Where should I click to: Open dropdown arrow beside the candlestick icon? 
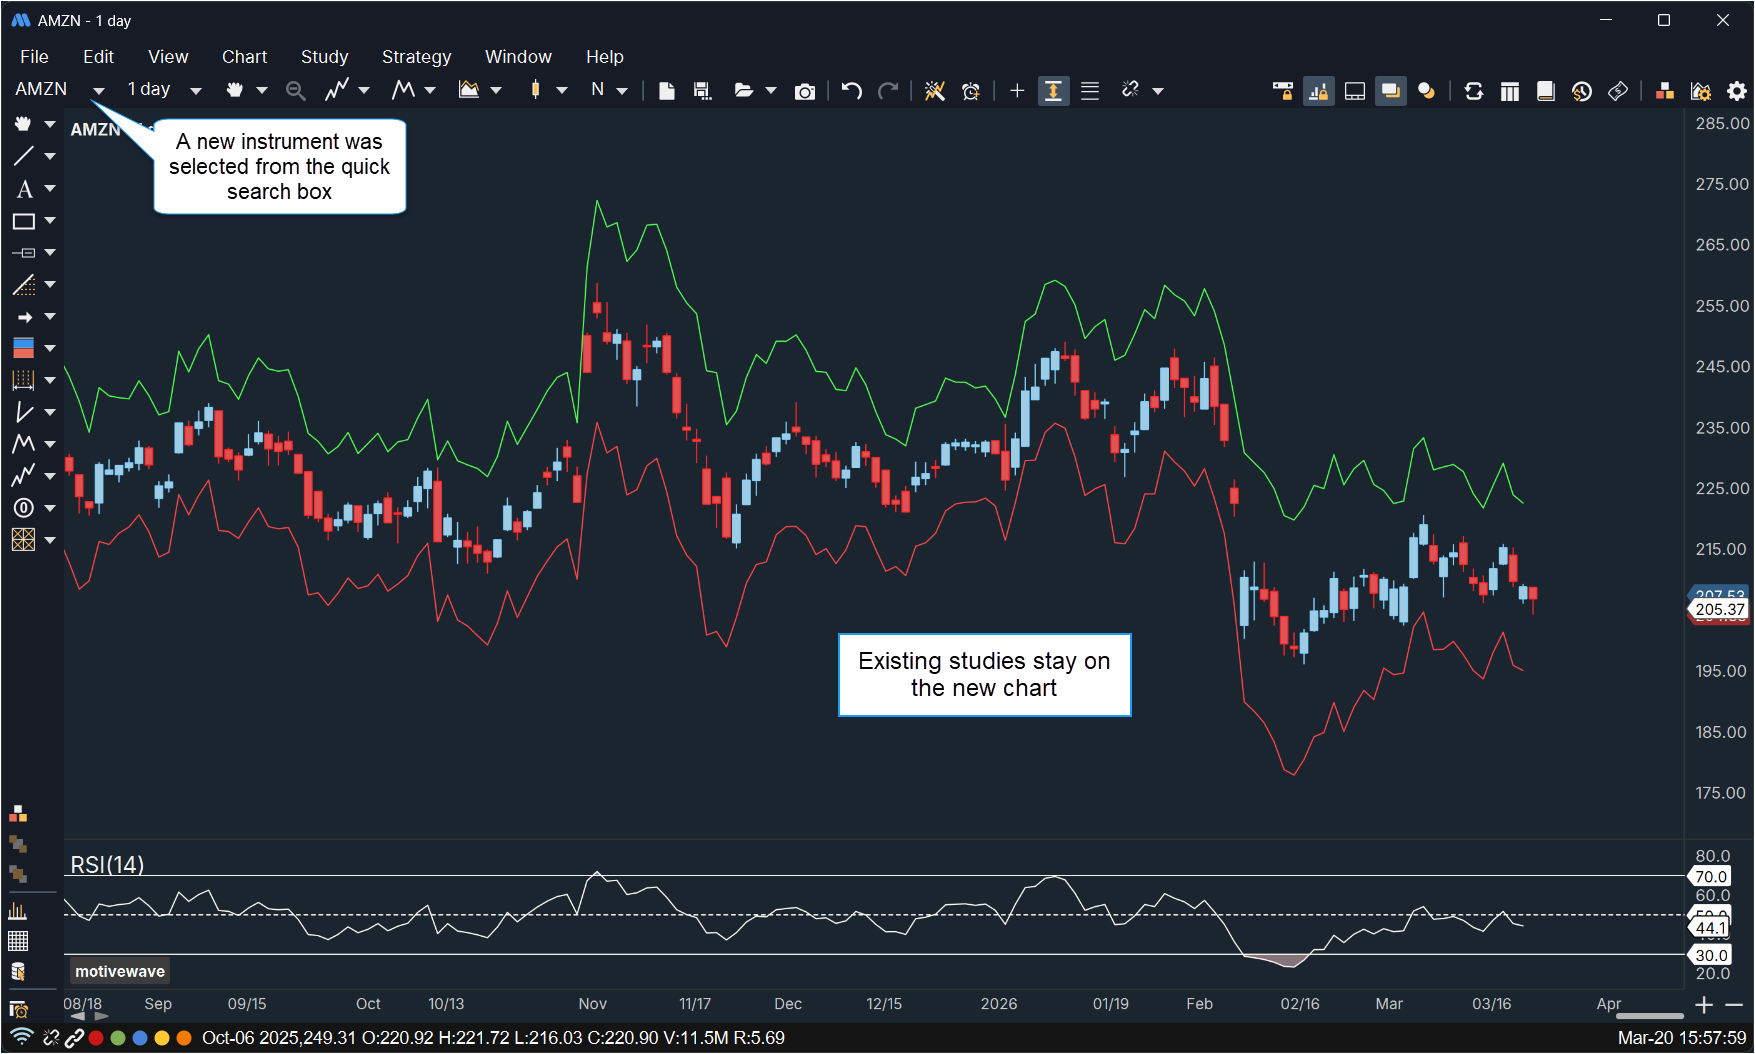coord(562,91)
